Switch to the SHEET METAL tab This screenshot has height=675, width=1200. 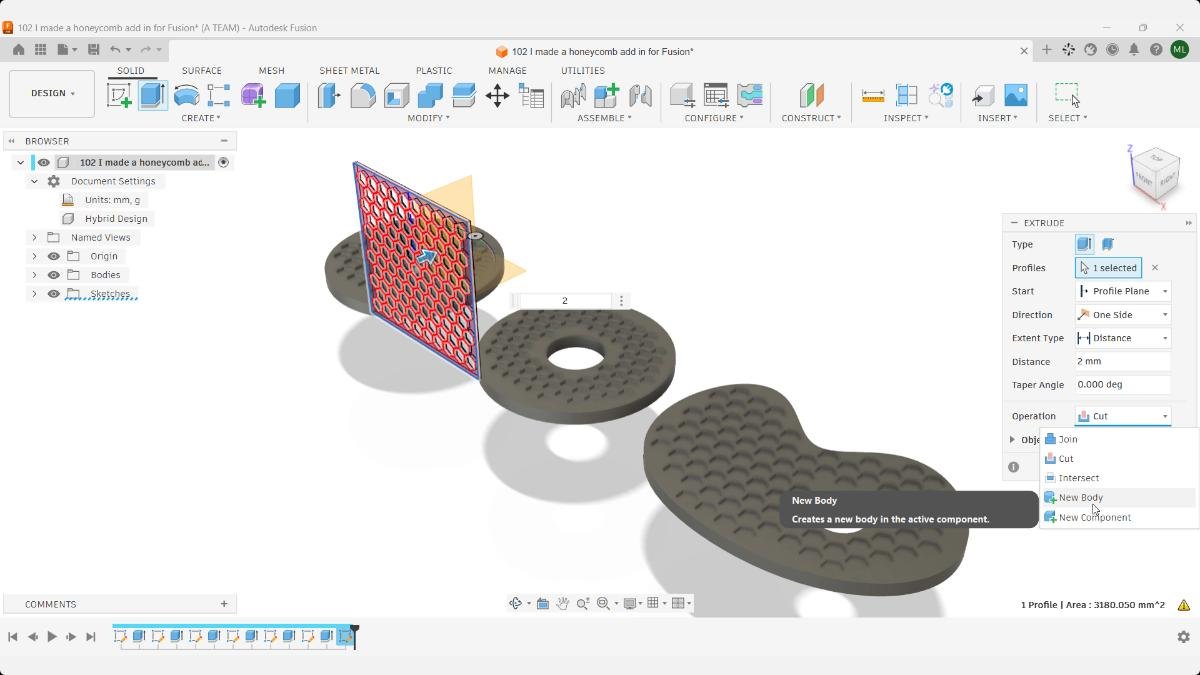(x=349, y=71)
